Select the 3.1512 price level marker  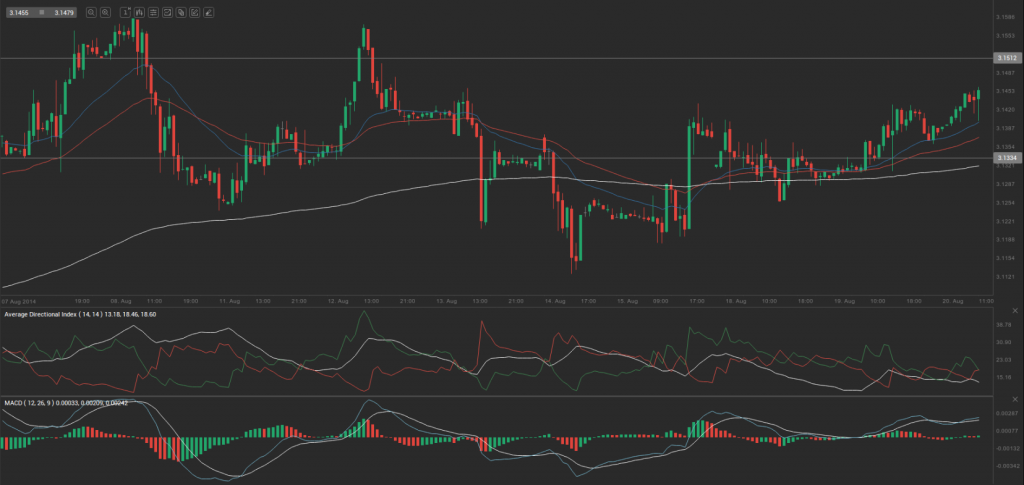click(x=1006, y=58)
